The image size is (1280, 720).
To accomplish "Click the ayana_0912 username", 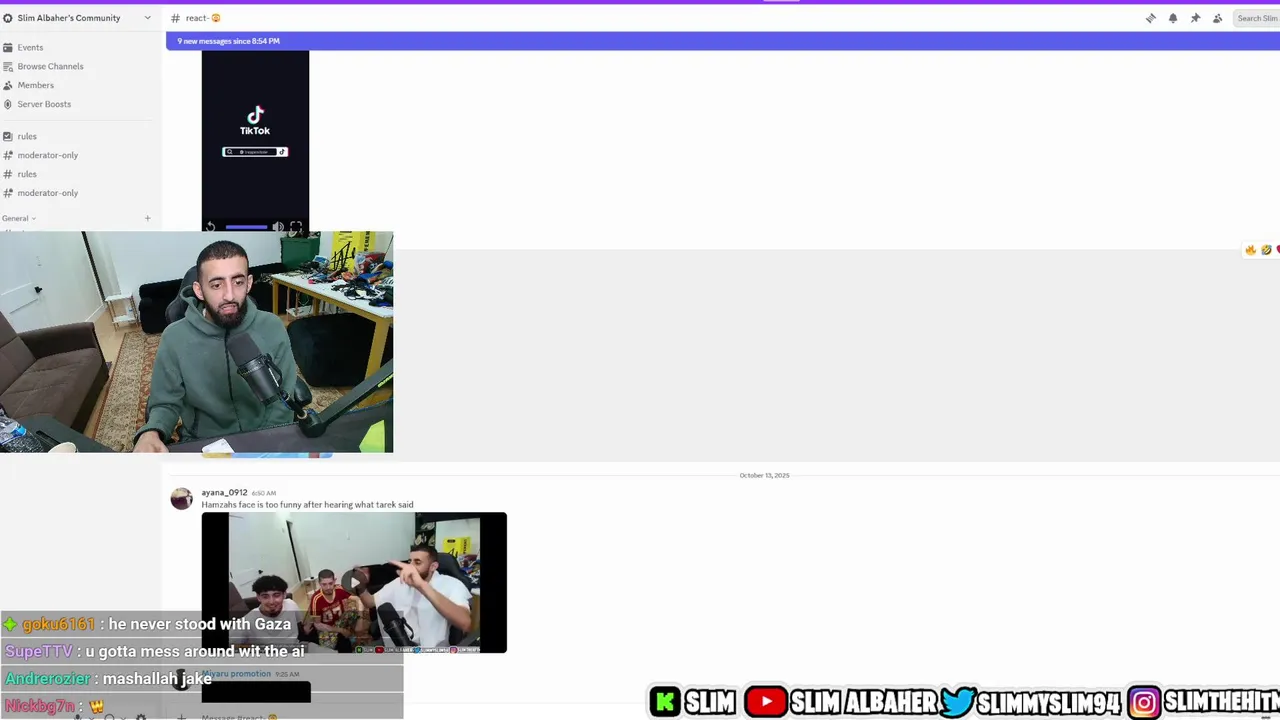I will click(x=224, y=492).
